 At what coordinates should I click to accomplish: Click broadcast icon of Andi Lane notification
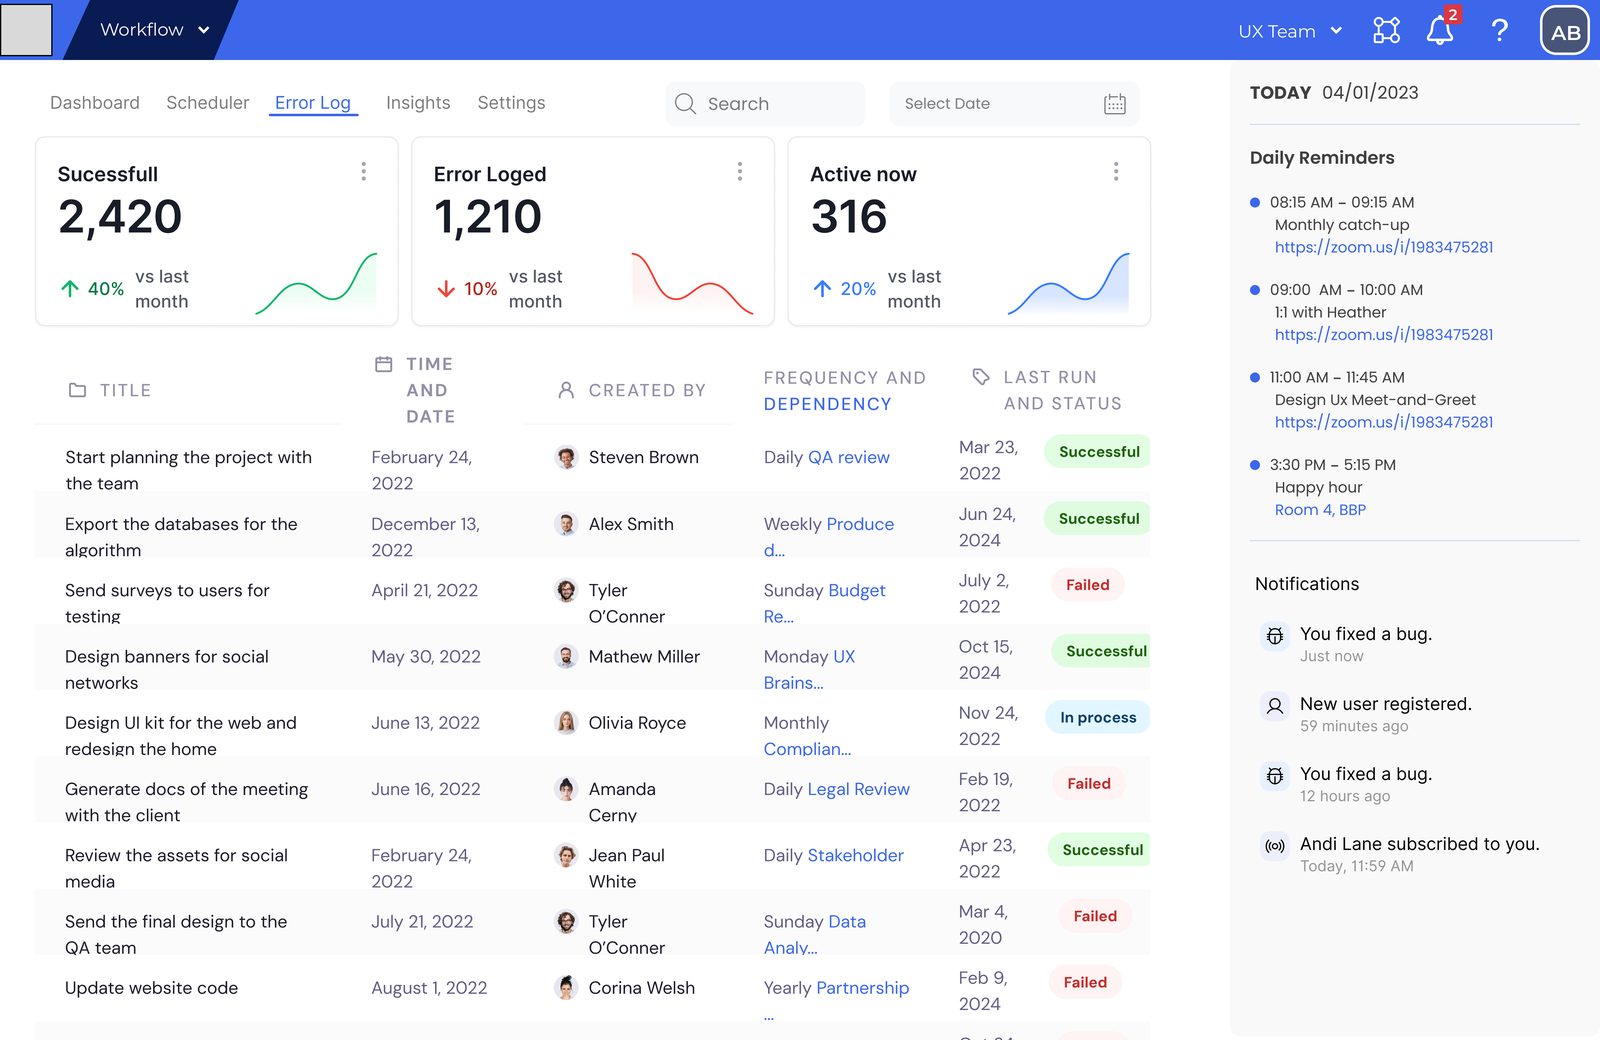coord(1275,846)
